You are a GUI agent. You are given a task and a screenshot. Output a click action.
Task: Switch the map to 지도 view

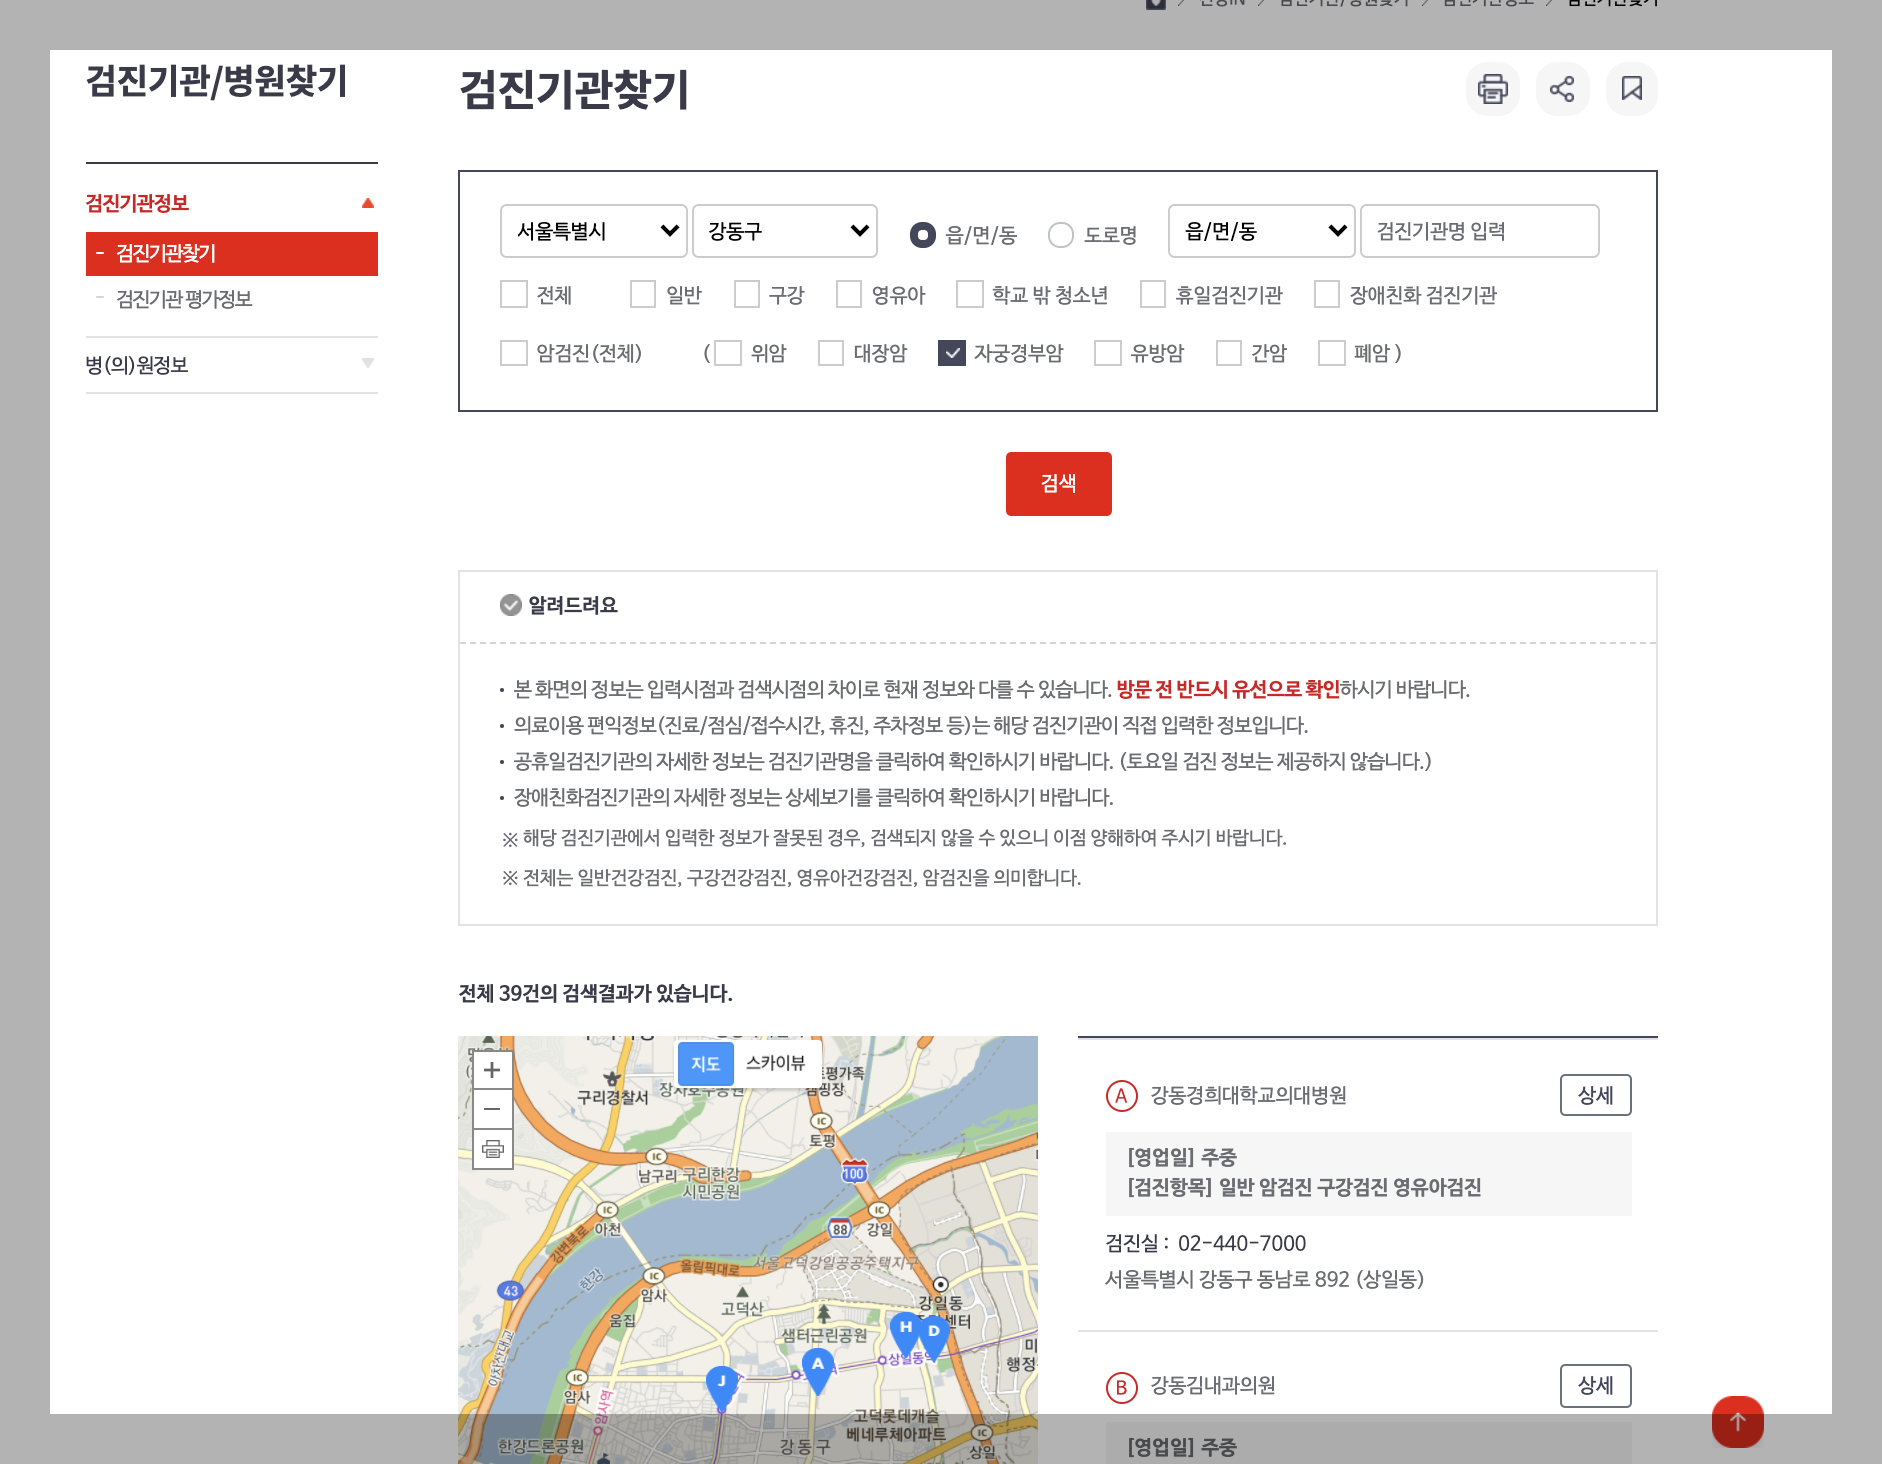point(706,1064)
